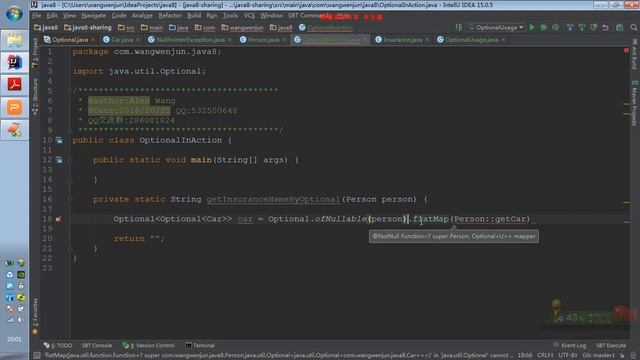Open the TODO tool window
Screen dimensions: 640x360
pos(58,345)
